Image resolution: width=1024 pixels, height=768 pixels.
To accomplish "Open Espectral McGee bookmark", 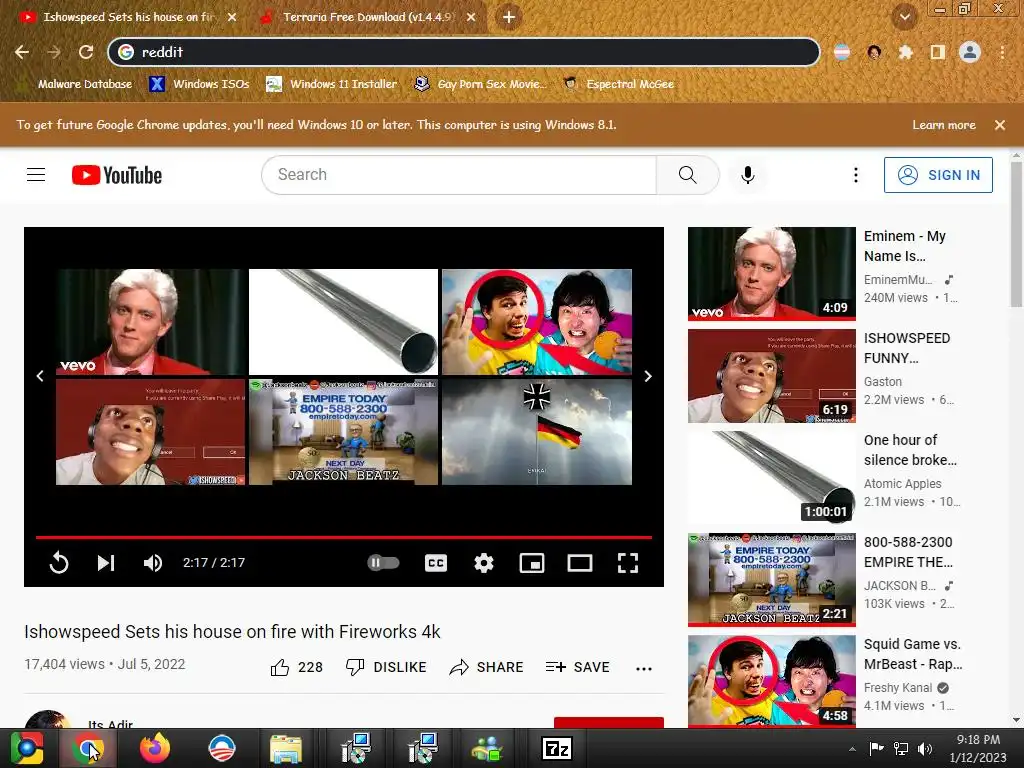I will 618,84.
